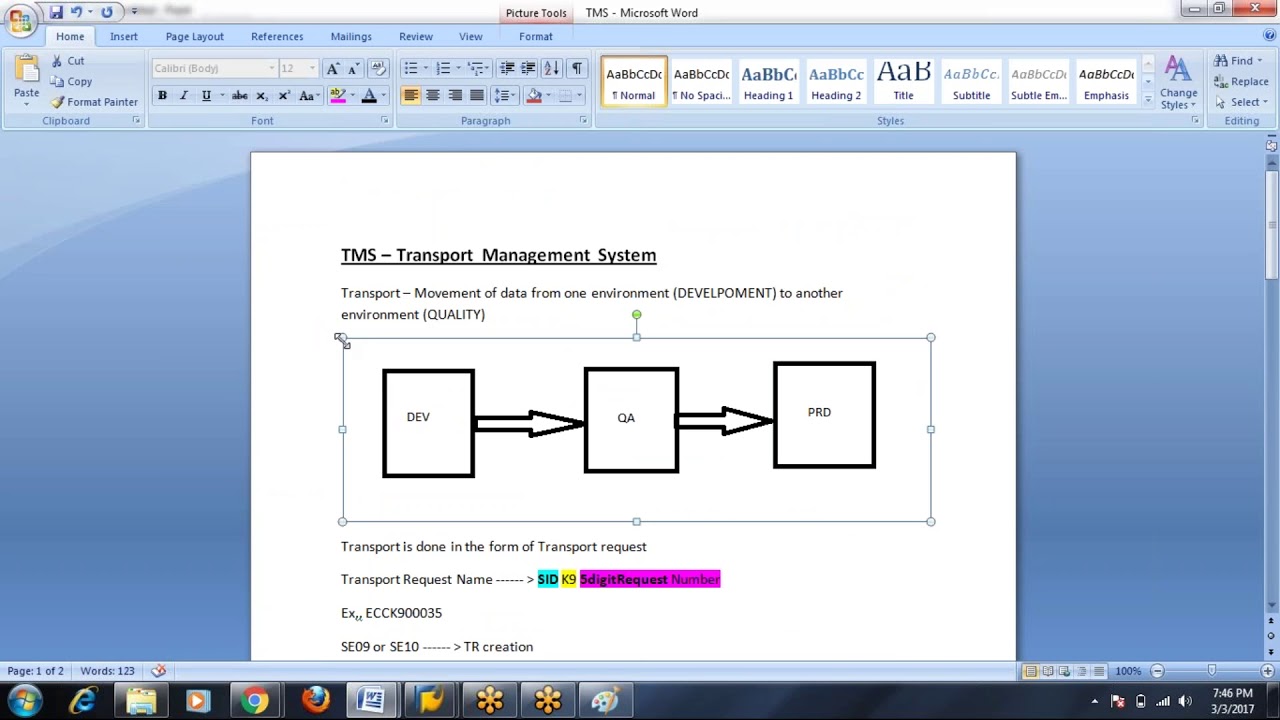The height and width of the screenshot is (720, 1280).
Task: Open the References ribbon tab
Action: click(x=277, y=36)
